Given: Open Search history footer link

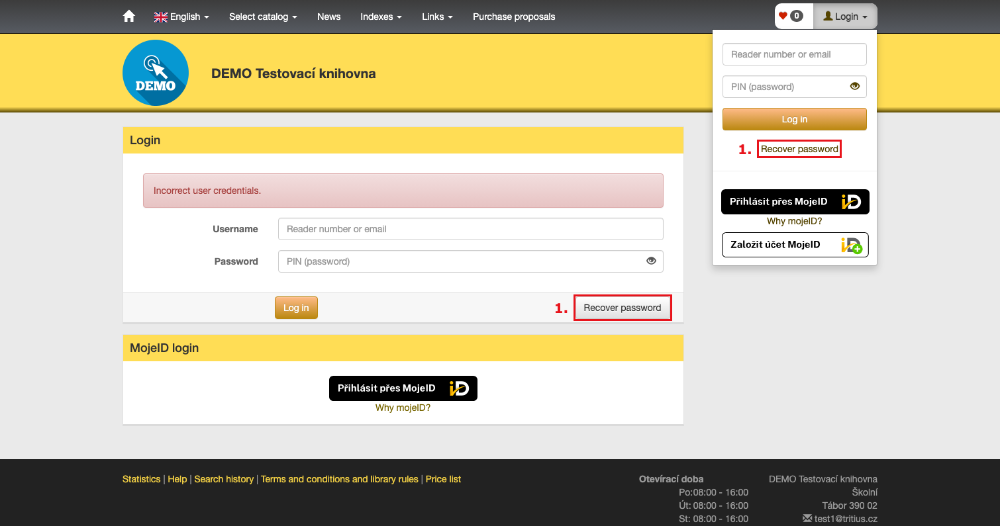Looking at the screenshot, I should (x=224, y=479).
